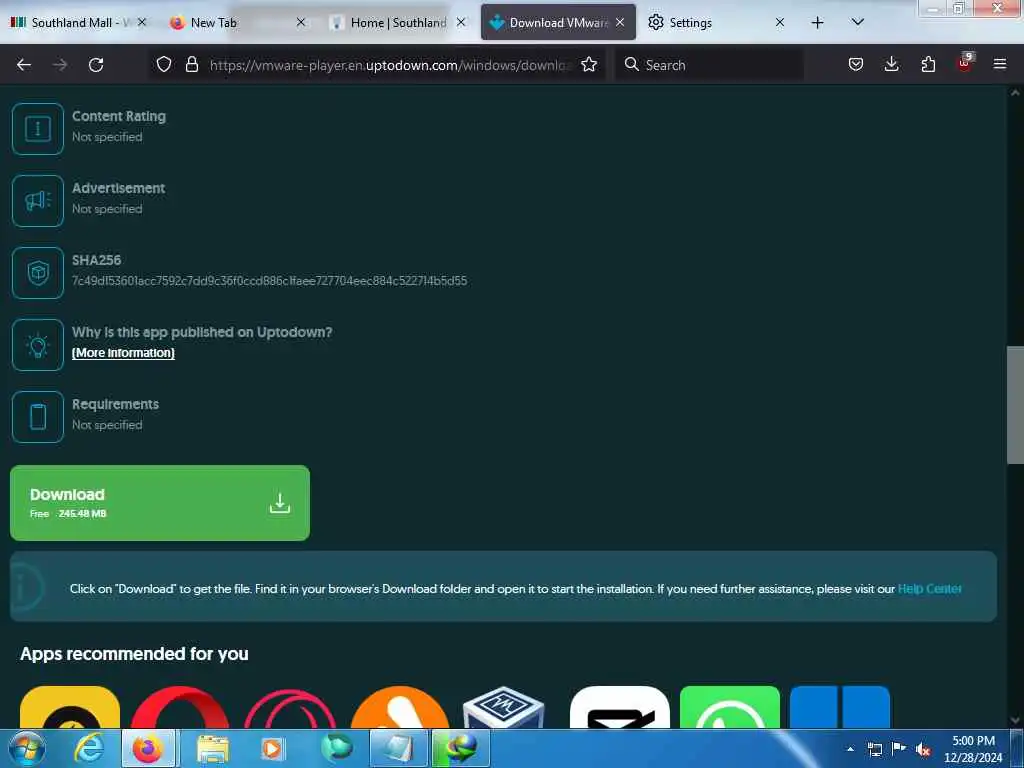
Task: Click the uptodown.com URL address bar
Action: [390, 65]
